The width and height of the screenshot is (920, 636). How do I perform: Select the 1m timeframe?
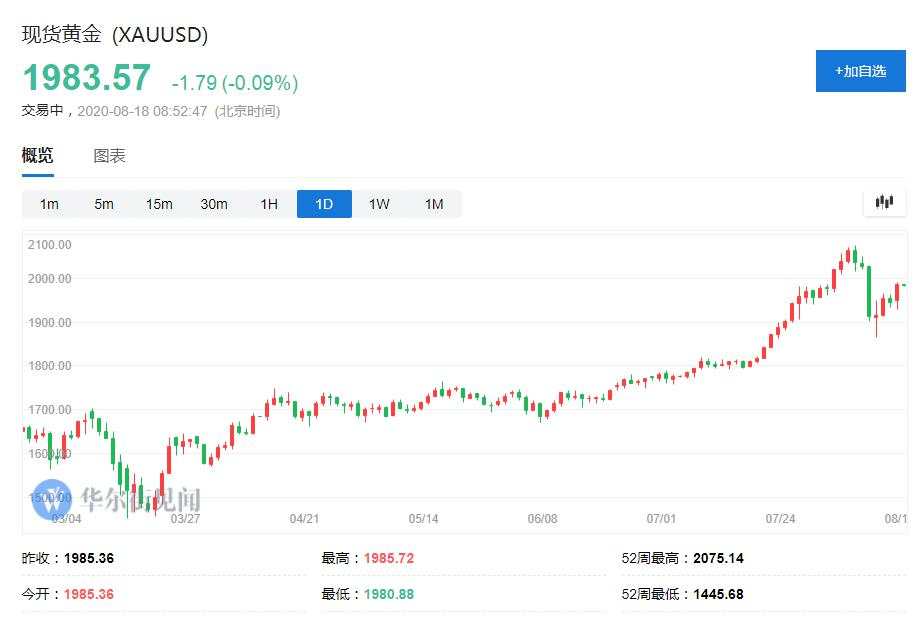(x=49, y=204)
